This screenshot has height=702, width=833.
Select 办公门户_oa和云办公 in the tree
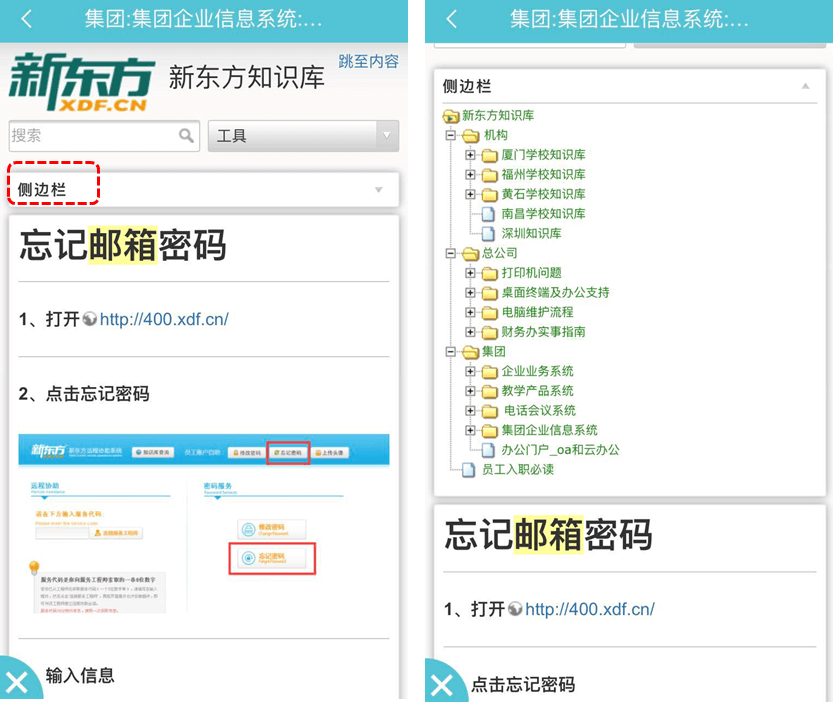coord(560,450)
